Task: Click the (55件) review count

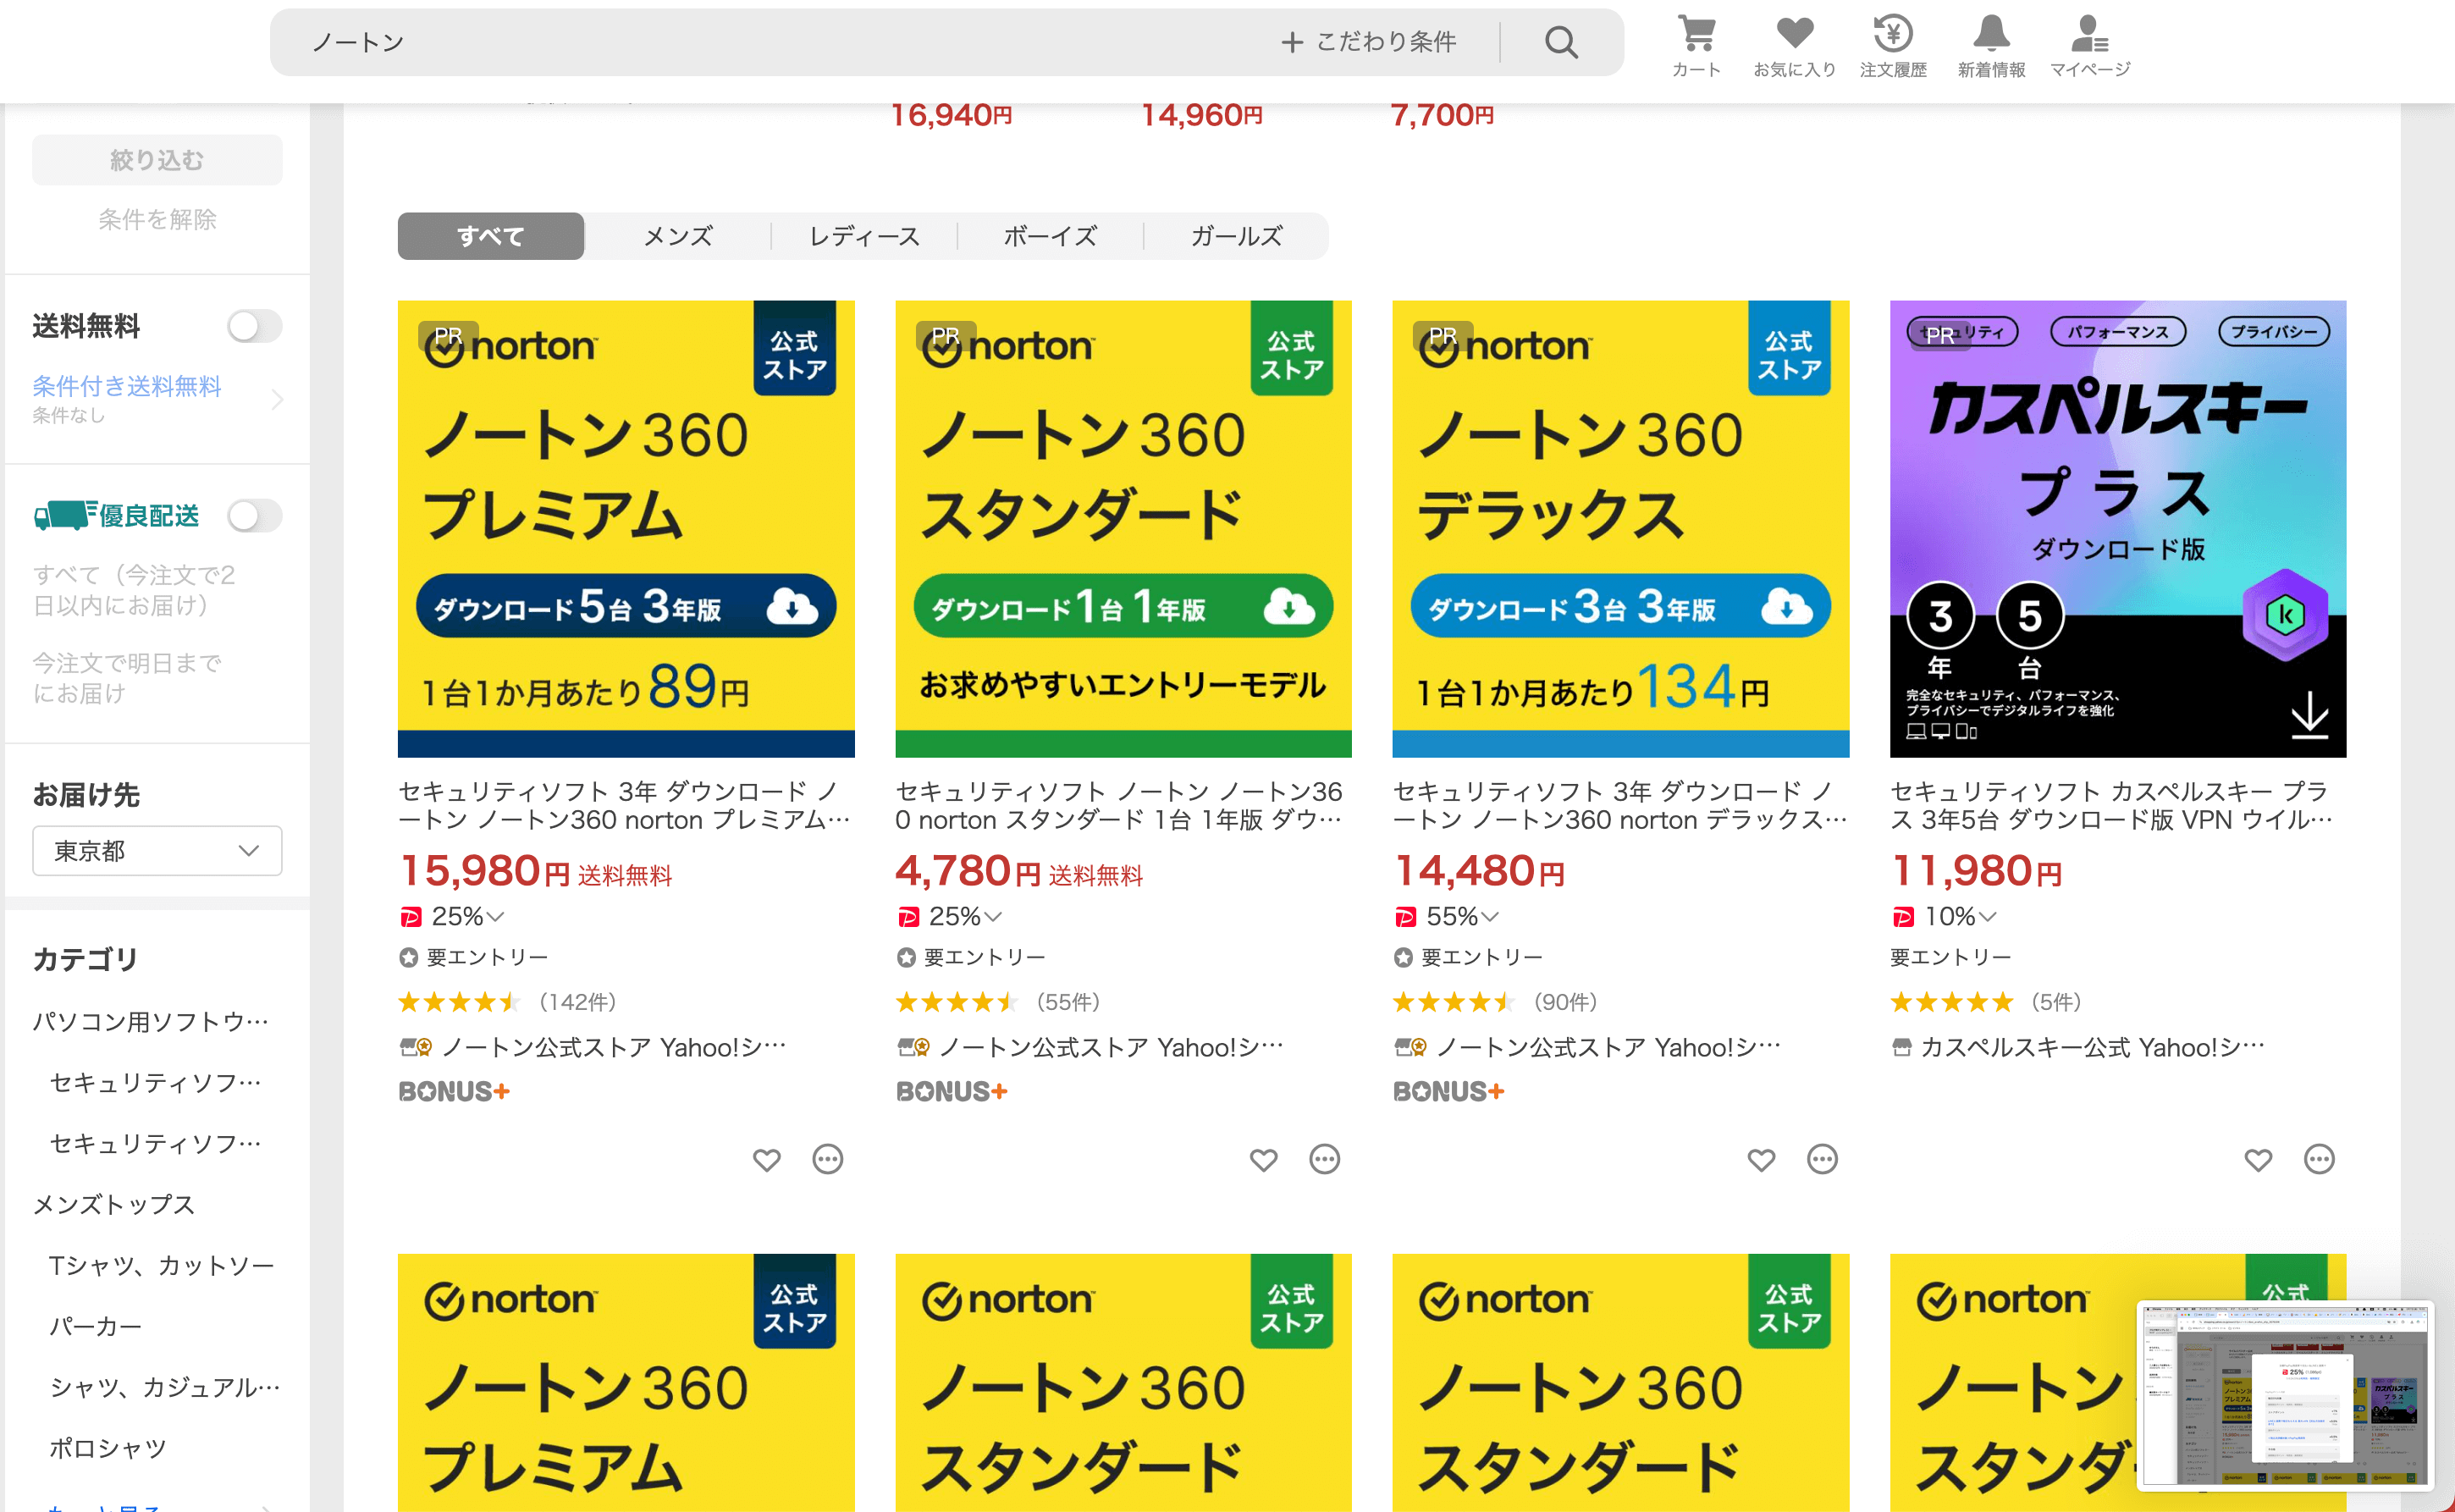Action: click(1068, 1002)
